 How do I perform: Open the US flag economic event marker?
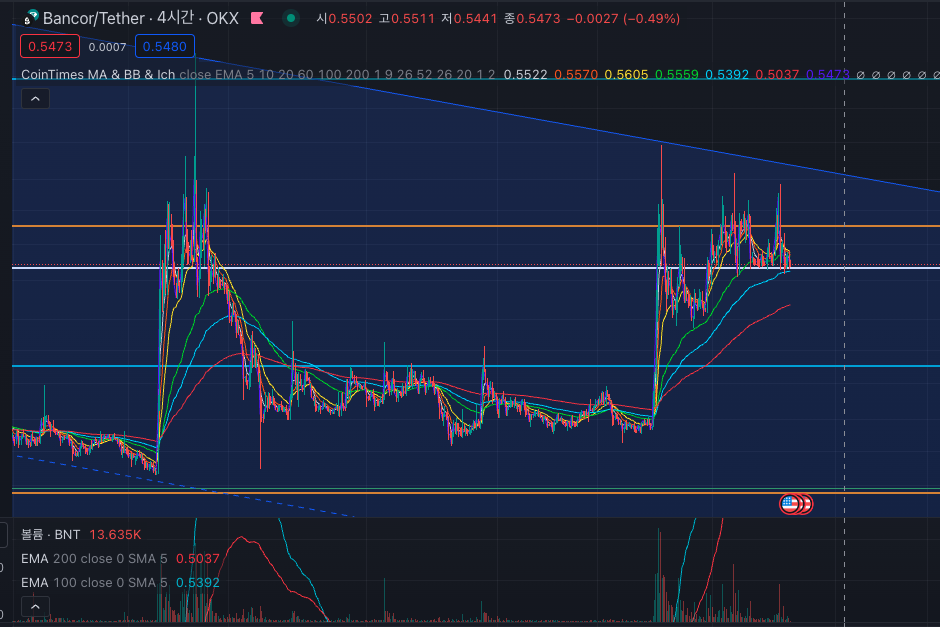point(790,504)
